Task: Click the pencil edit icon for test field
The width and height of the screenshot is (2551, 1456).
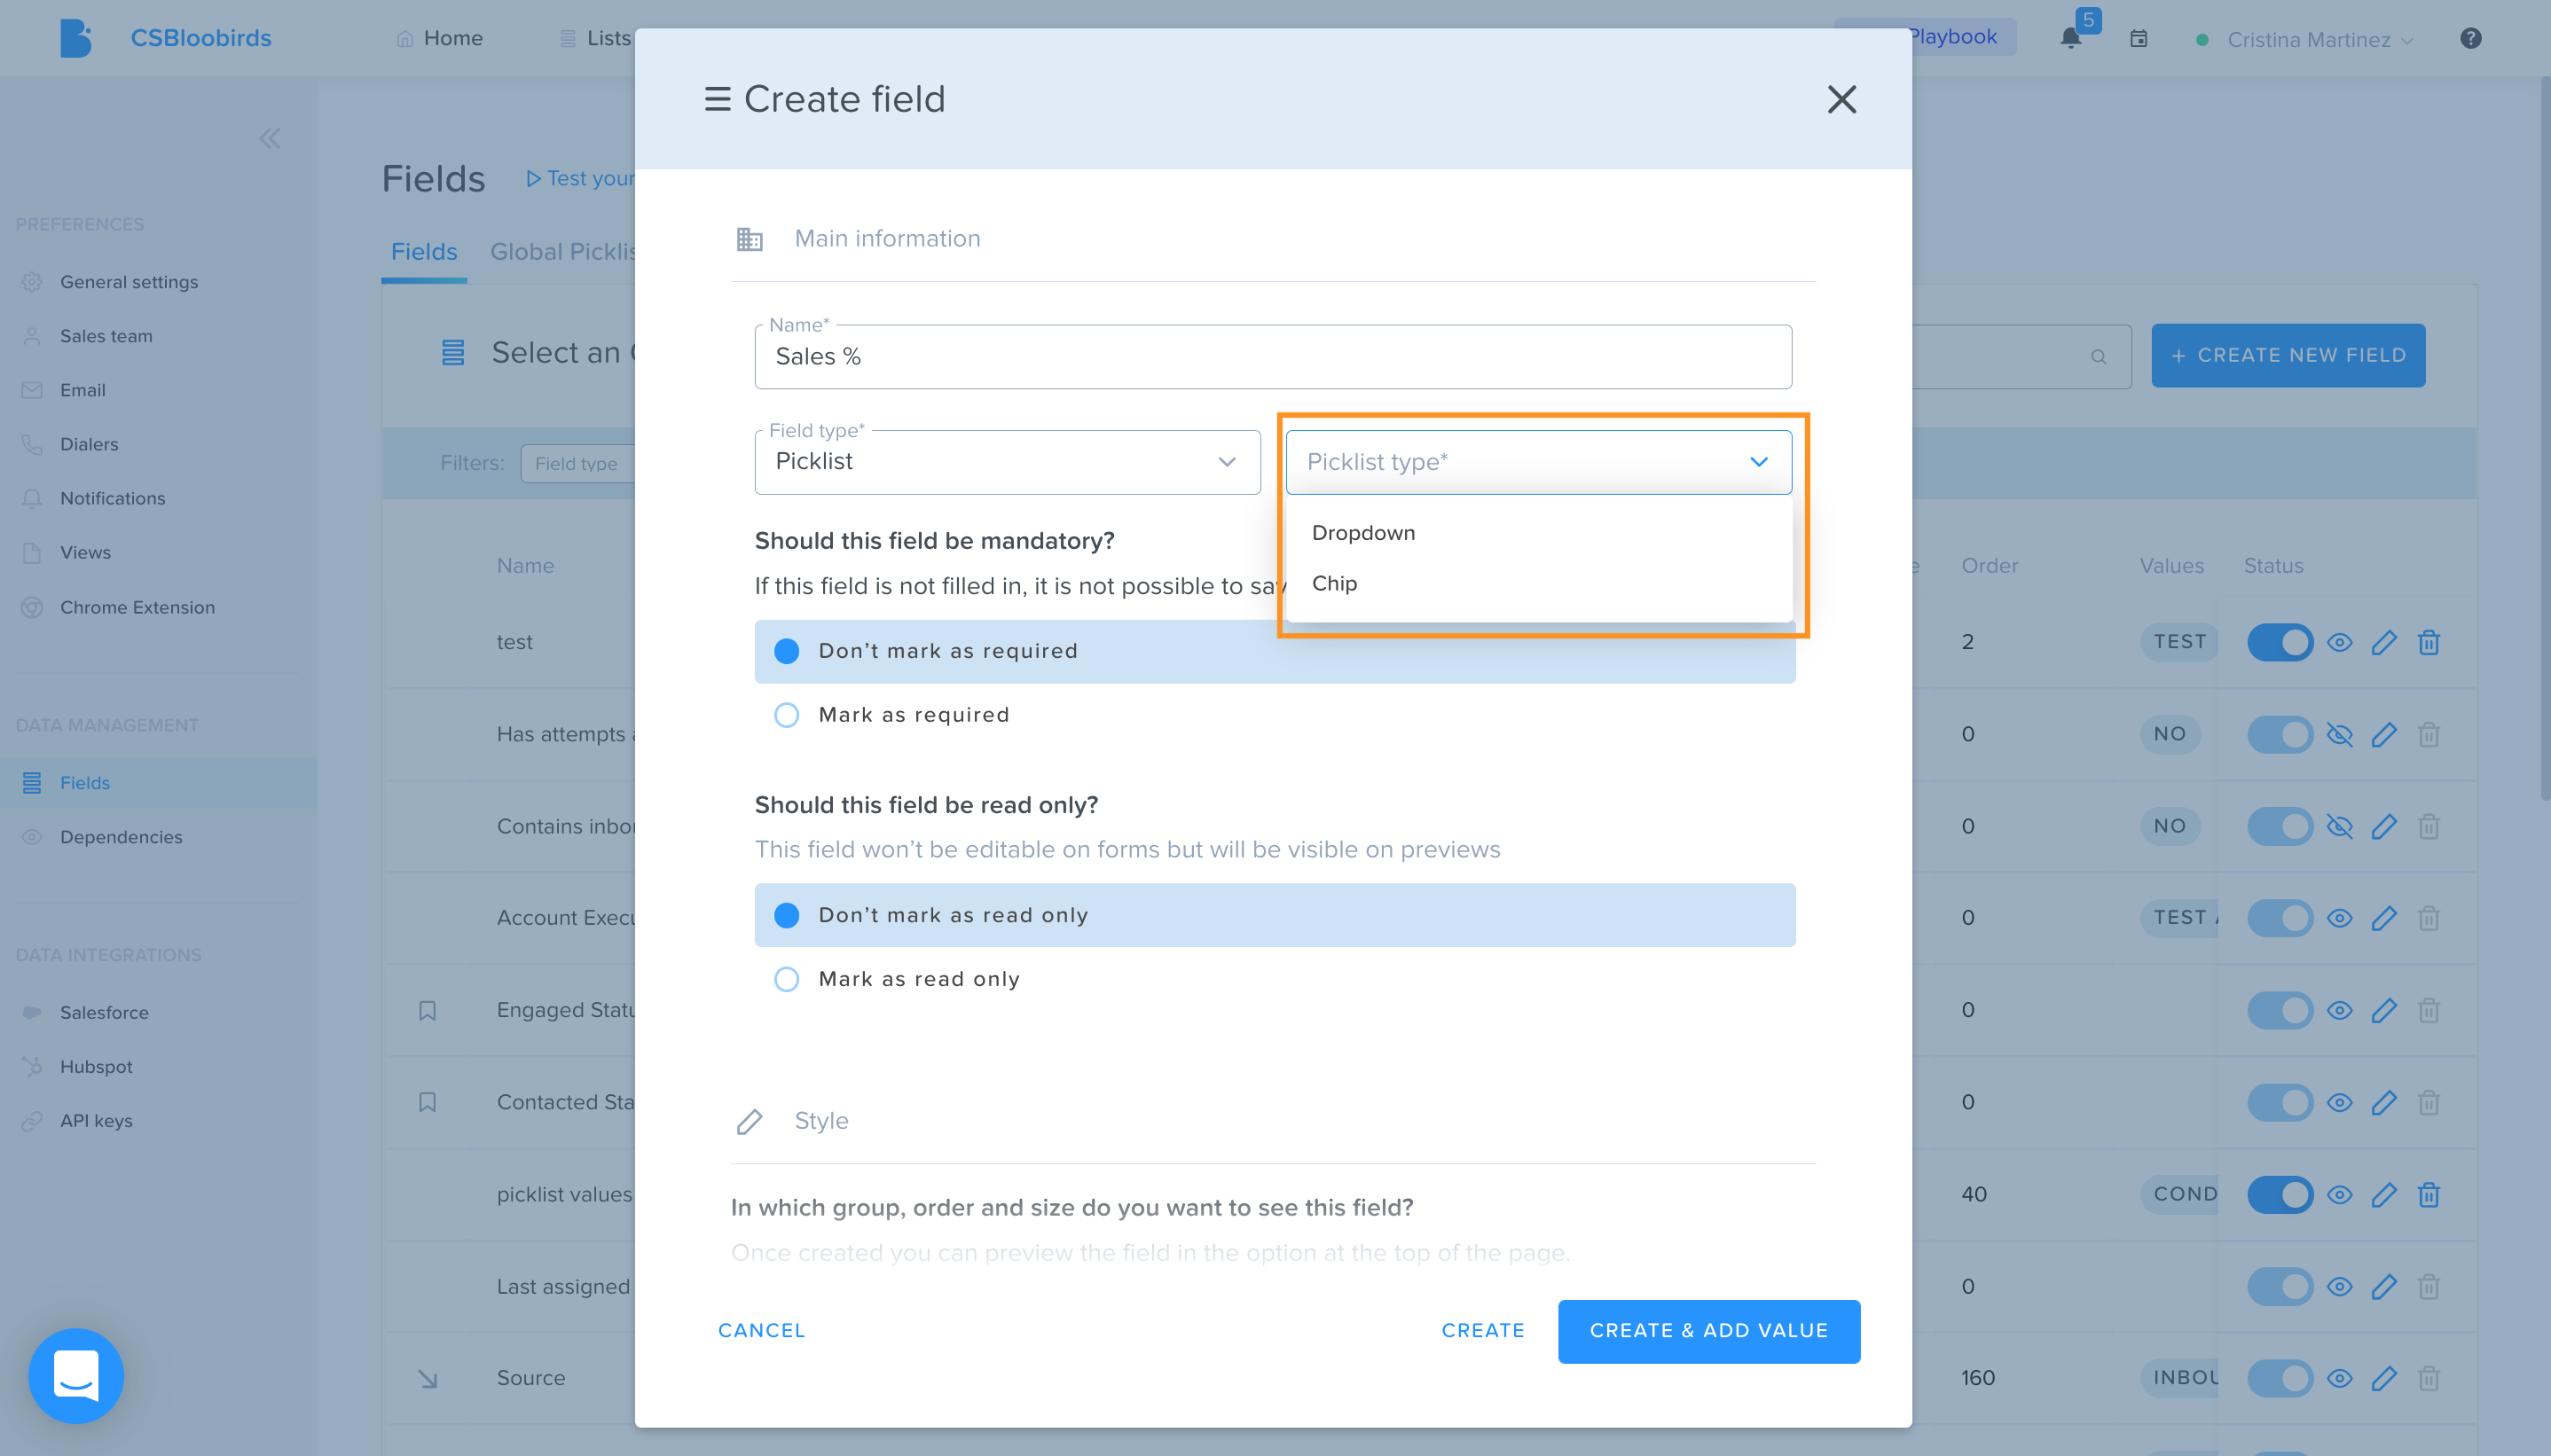Action: click(x=2384, y=642)
